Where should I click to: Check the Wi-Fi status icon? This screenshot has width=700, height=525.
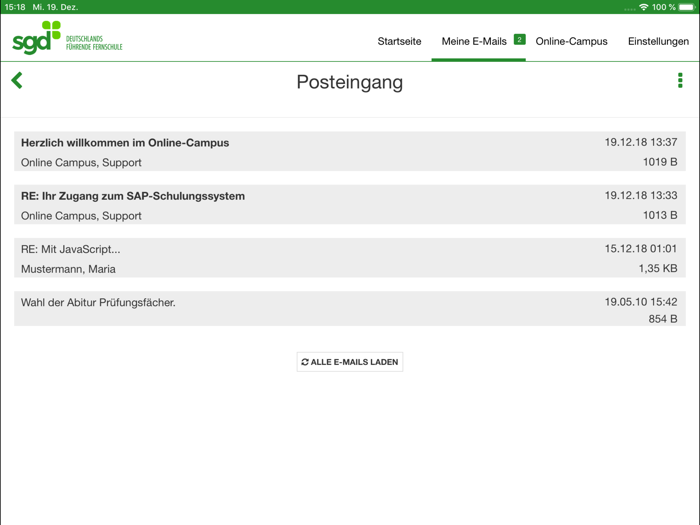pyautogui.click(x=643, y=7)
